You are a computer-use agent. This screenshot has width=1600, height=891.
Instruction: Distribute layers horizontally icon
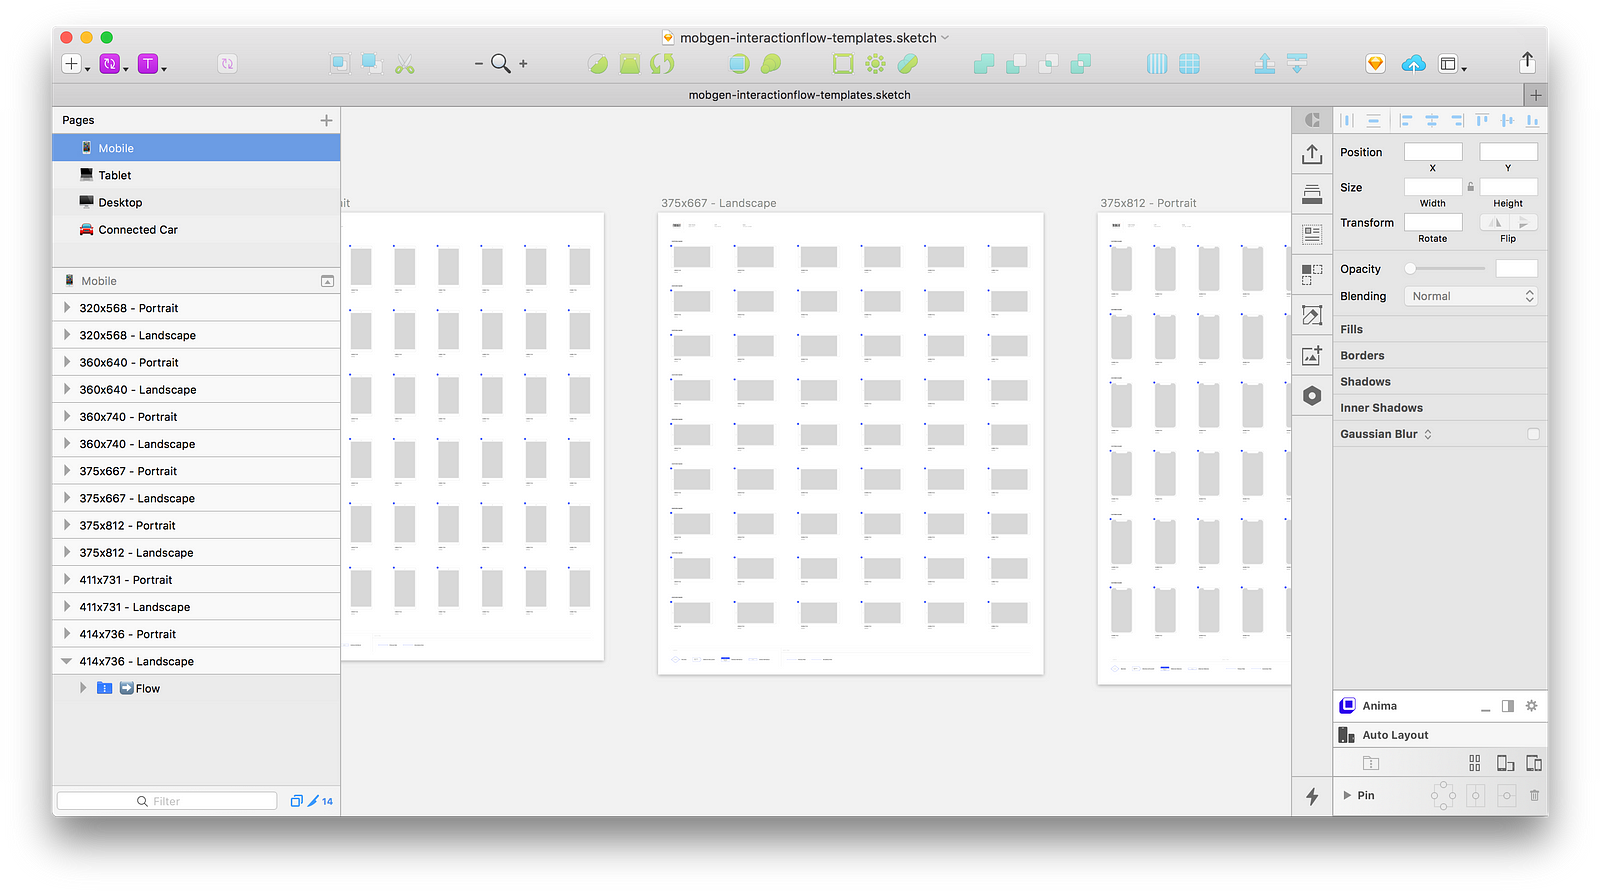tap(1347, 120)
